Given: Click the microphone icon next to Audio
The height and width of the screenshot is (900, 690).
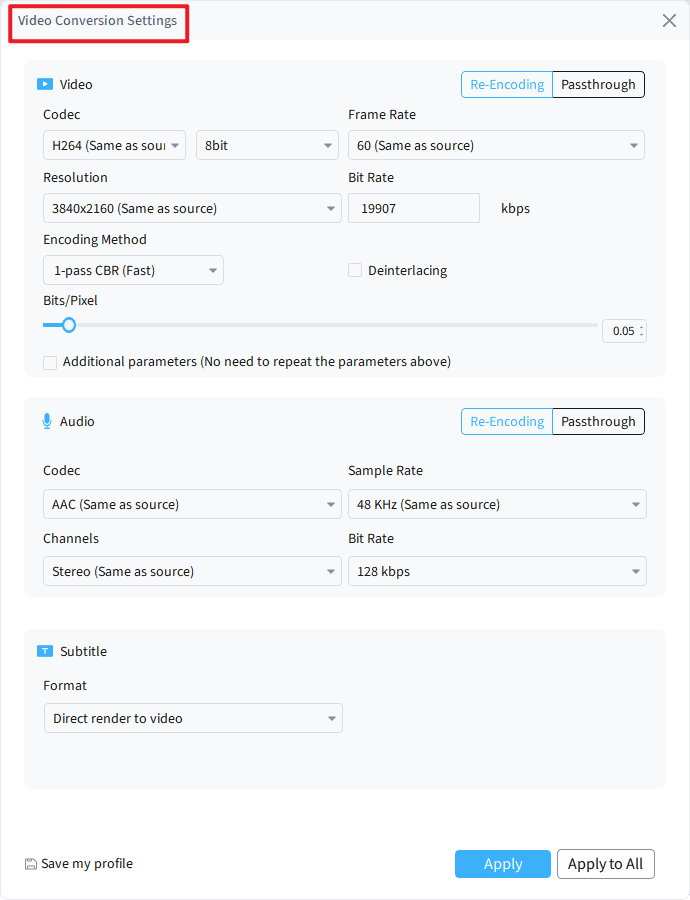Looking at the screenshot, I should [46, 421].
